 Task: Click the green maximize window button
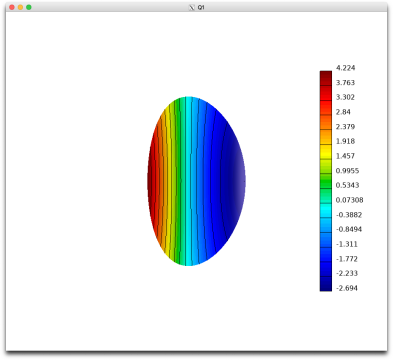tap(29, 7)
